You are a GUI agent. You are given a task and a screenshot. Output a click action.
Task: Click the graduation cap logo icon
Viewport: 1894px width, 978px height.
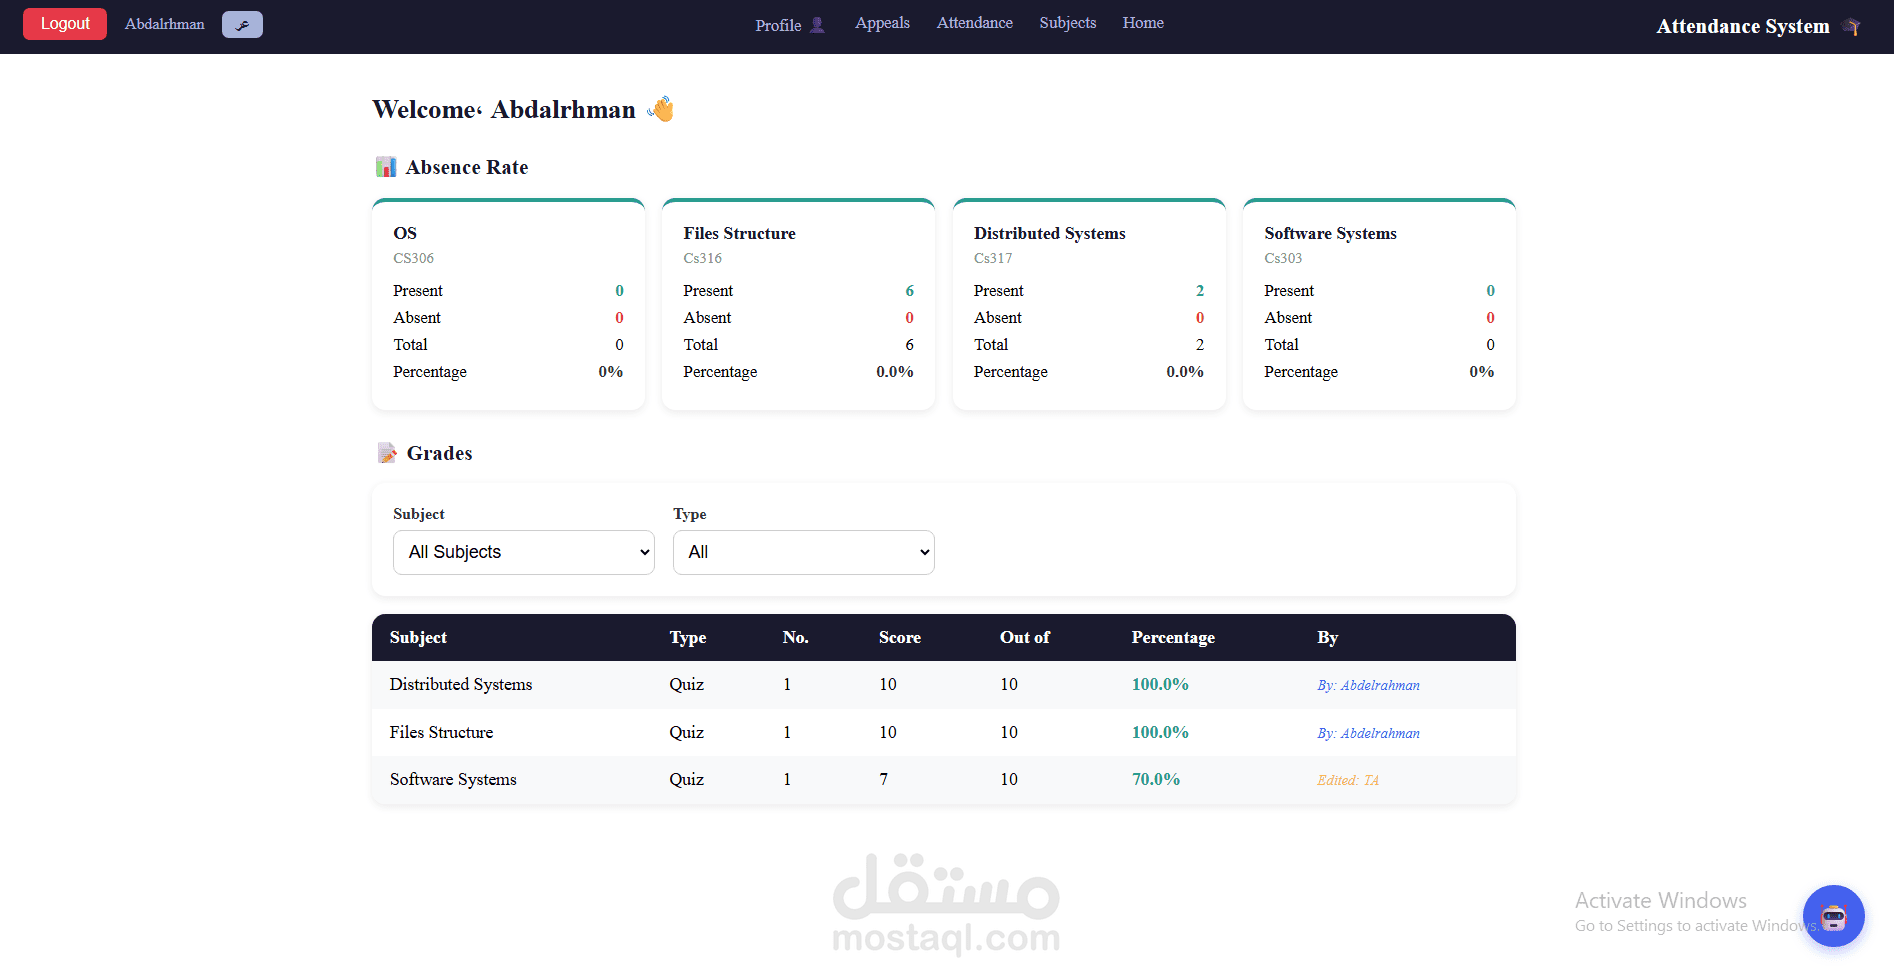pyautogui.click(x=1851, y=26)
